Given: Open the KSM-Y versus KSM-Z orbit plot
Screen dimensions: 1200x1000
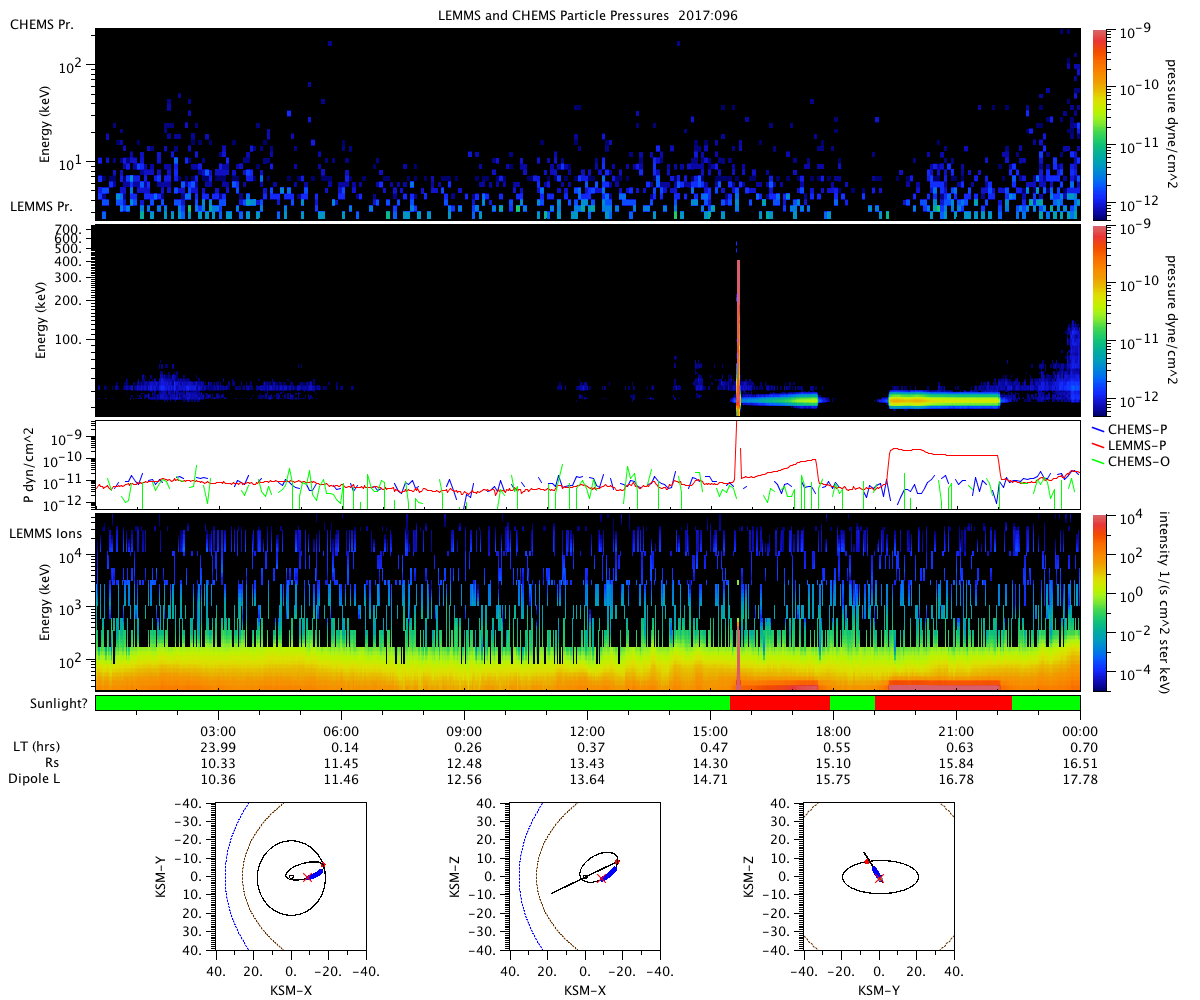Looking at the screenshot, I should (x=879, y=875).
